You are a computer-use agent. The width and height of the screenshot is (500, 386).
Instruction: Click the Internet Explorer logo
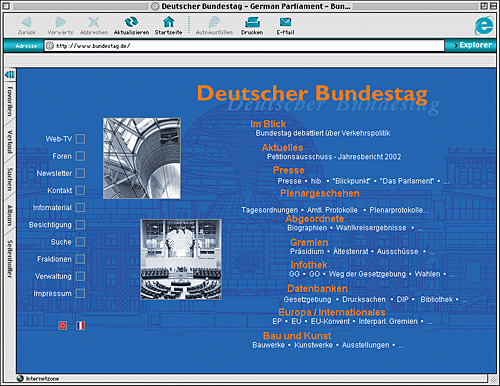484,25
